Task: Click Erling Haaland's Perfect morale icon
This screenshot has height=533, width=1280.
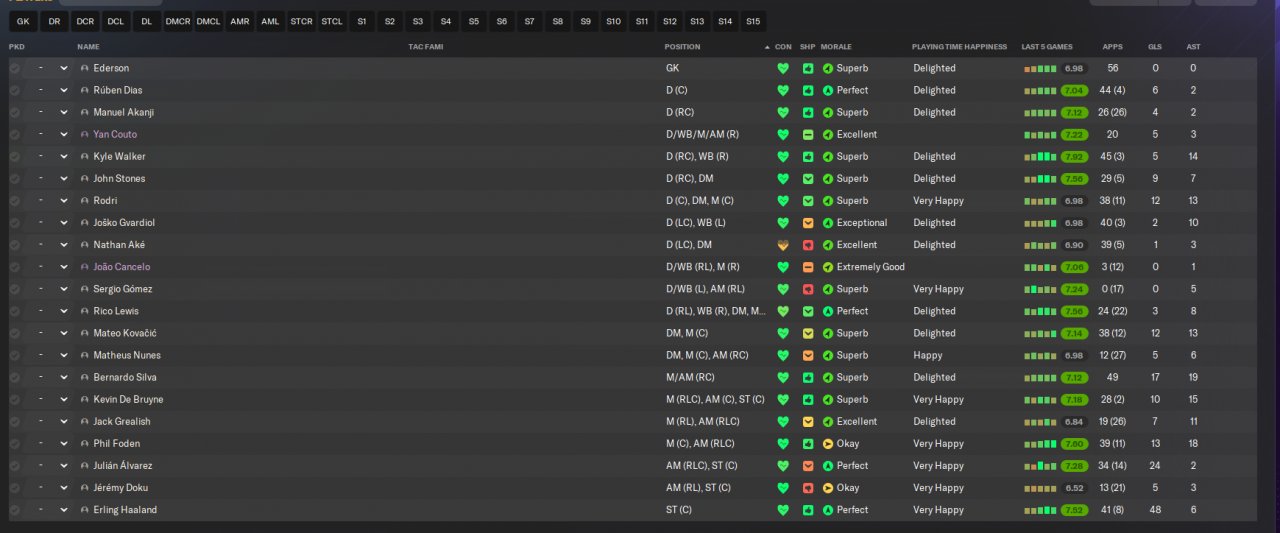Action: click(x=828, y=510)
